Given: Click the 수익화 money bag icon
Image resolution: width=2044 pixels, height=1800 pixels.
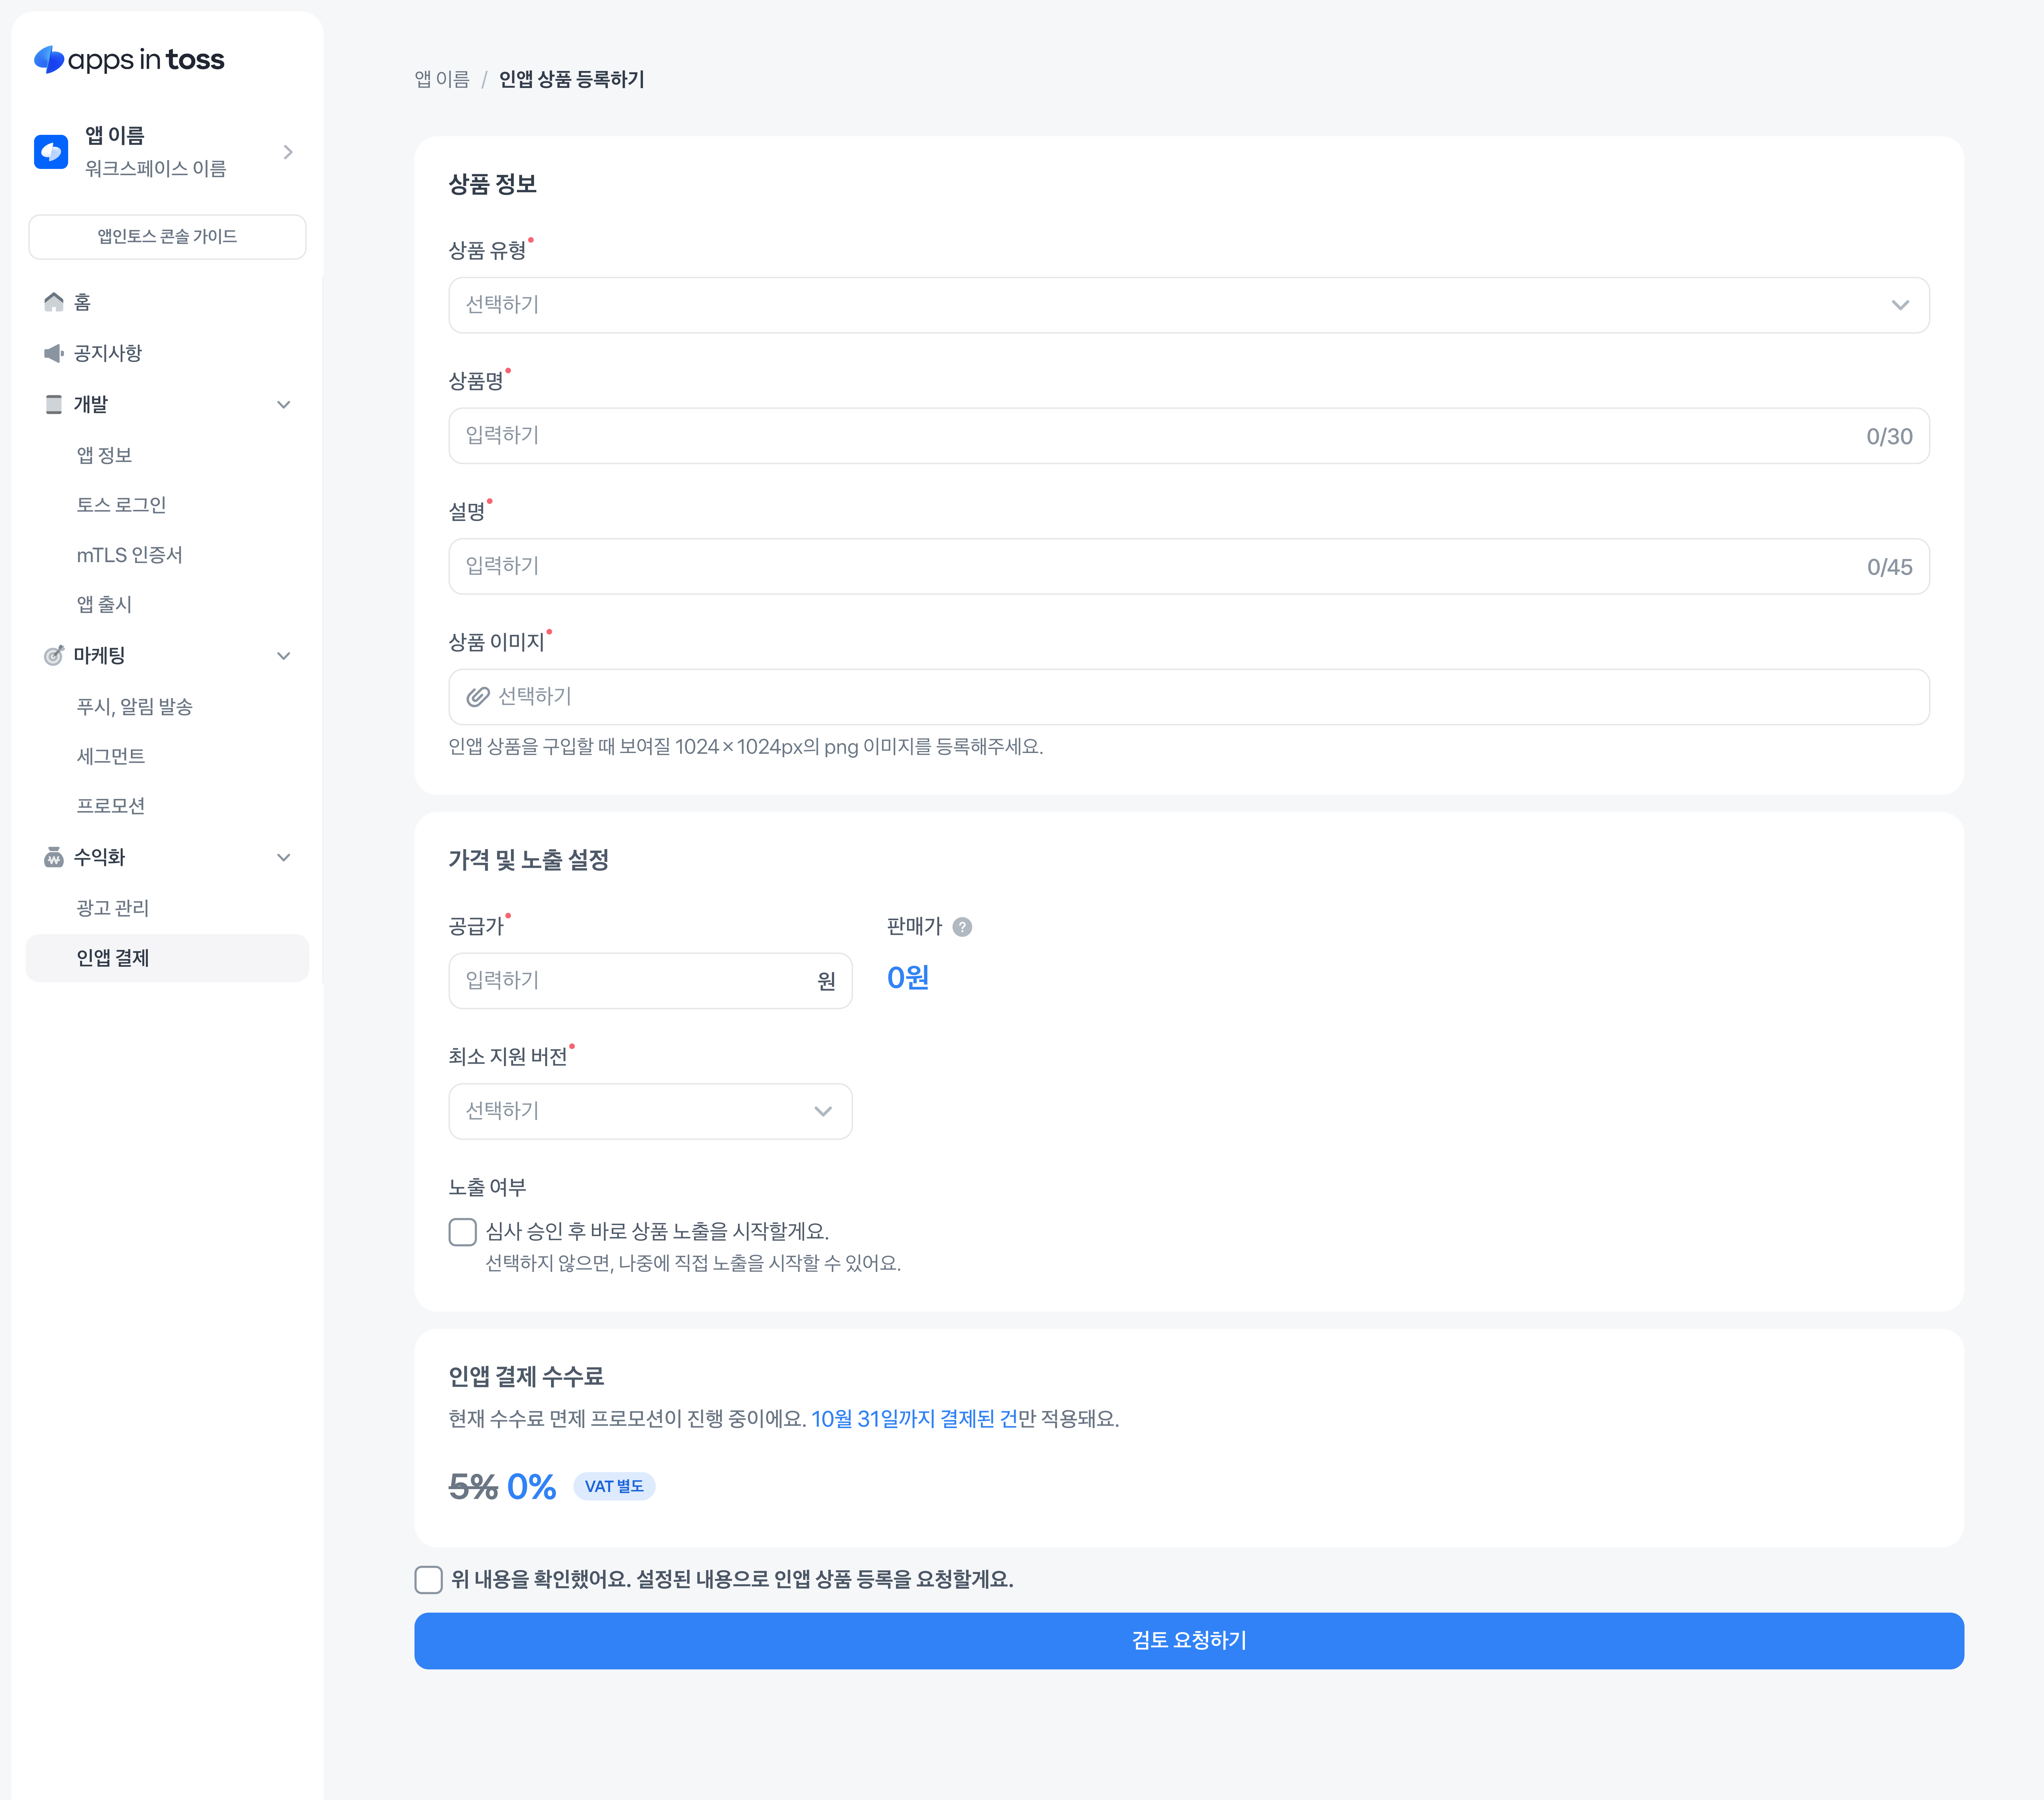Looking at the screenshot, I should click(54, 857).
